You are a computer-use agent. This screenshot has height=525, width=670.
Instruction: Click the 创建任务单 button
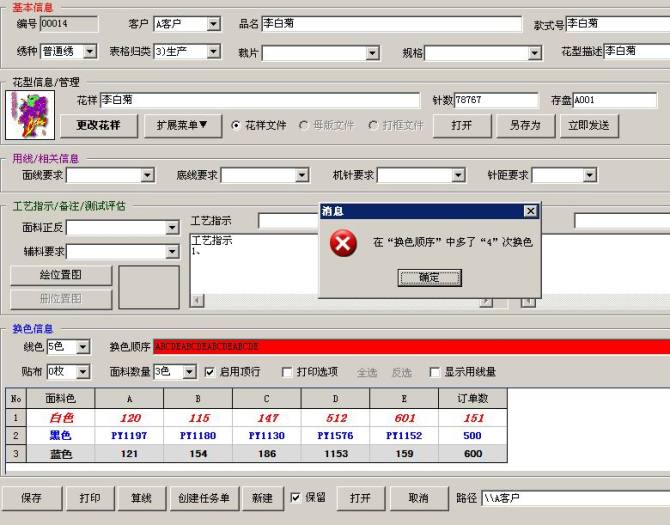tap(204, 498)
